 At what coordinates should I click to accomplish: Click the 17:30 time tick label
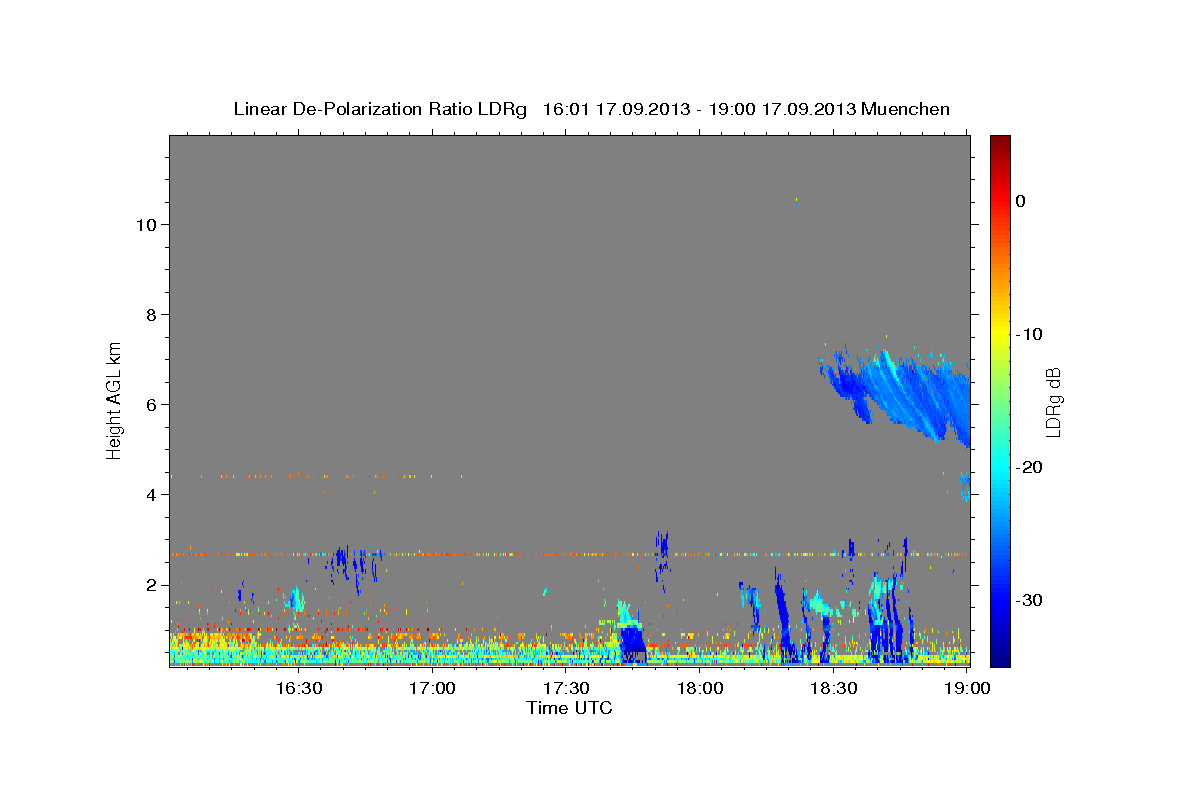(566, 689)
